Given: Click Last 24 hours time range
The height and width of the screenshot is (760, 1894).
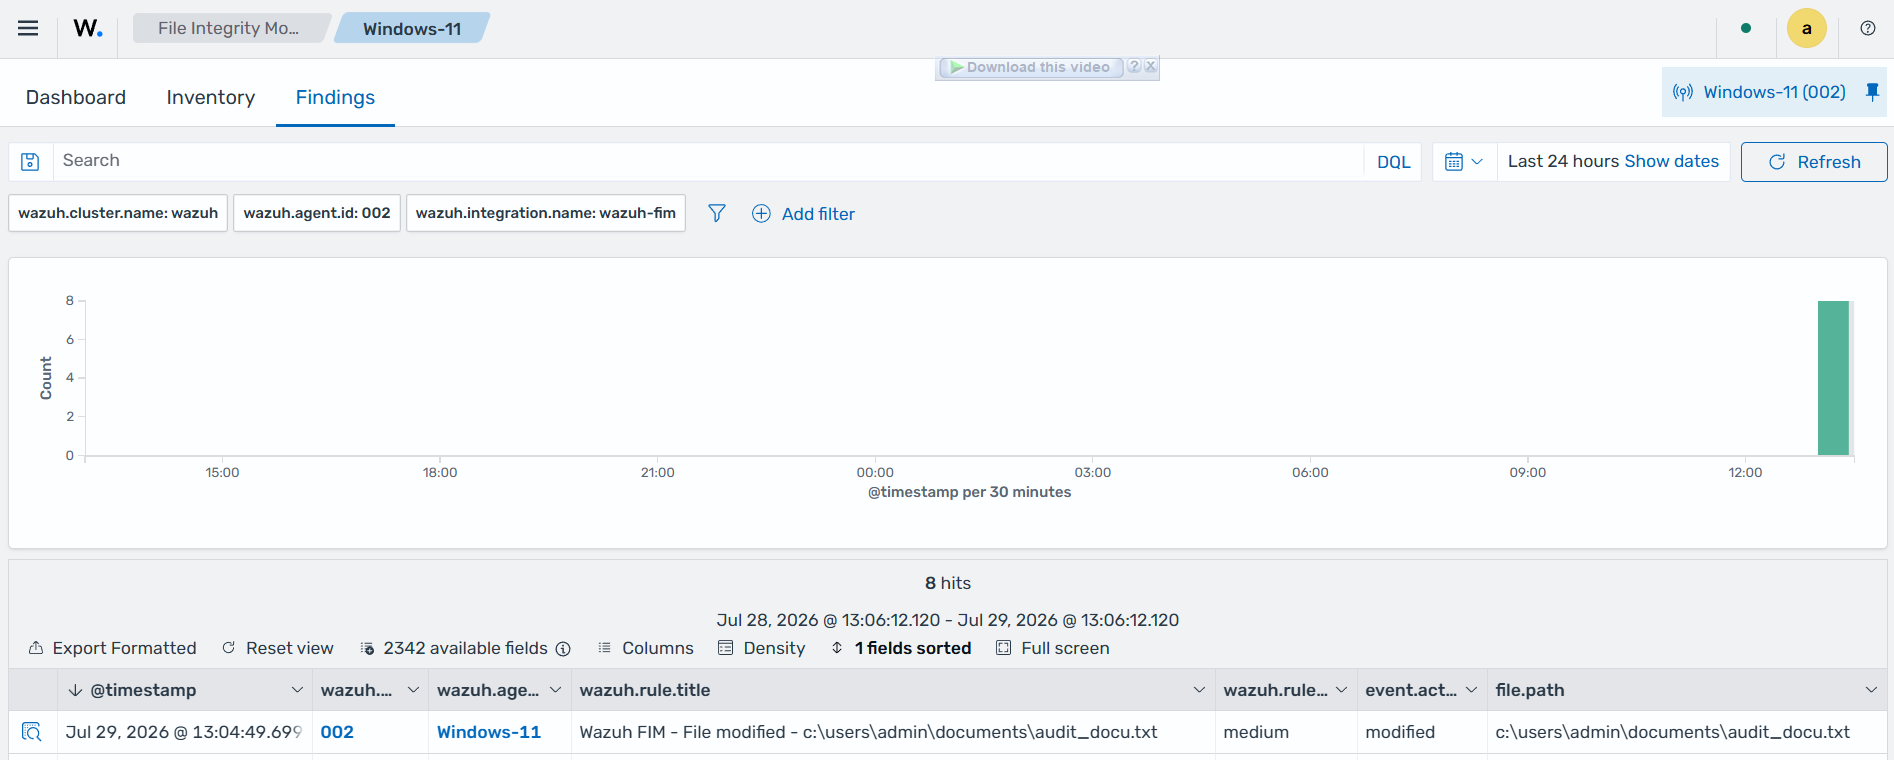Looking at the screenshot, I should [1563, 161].
